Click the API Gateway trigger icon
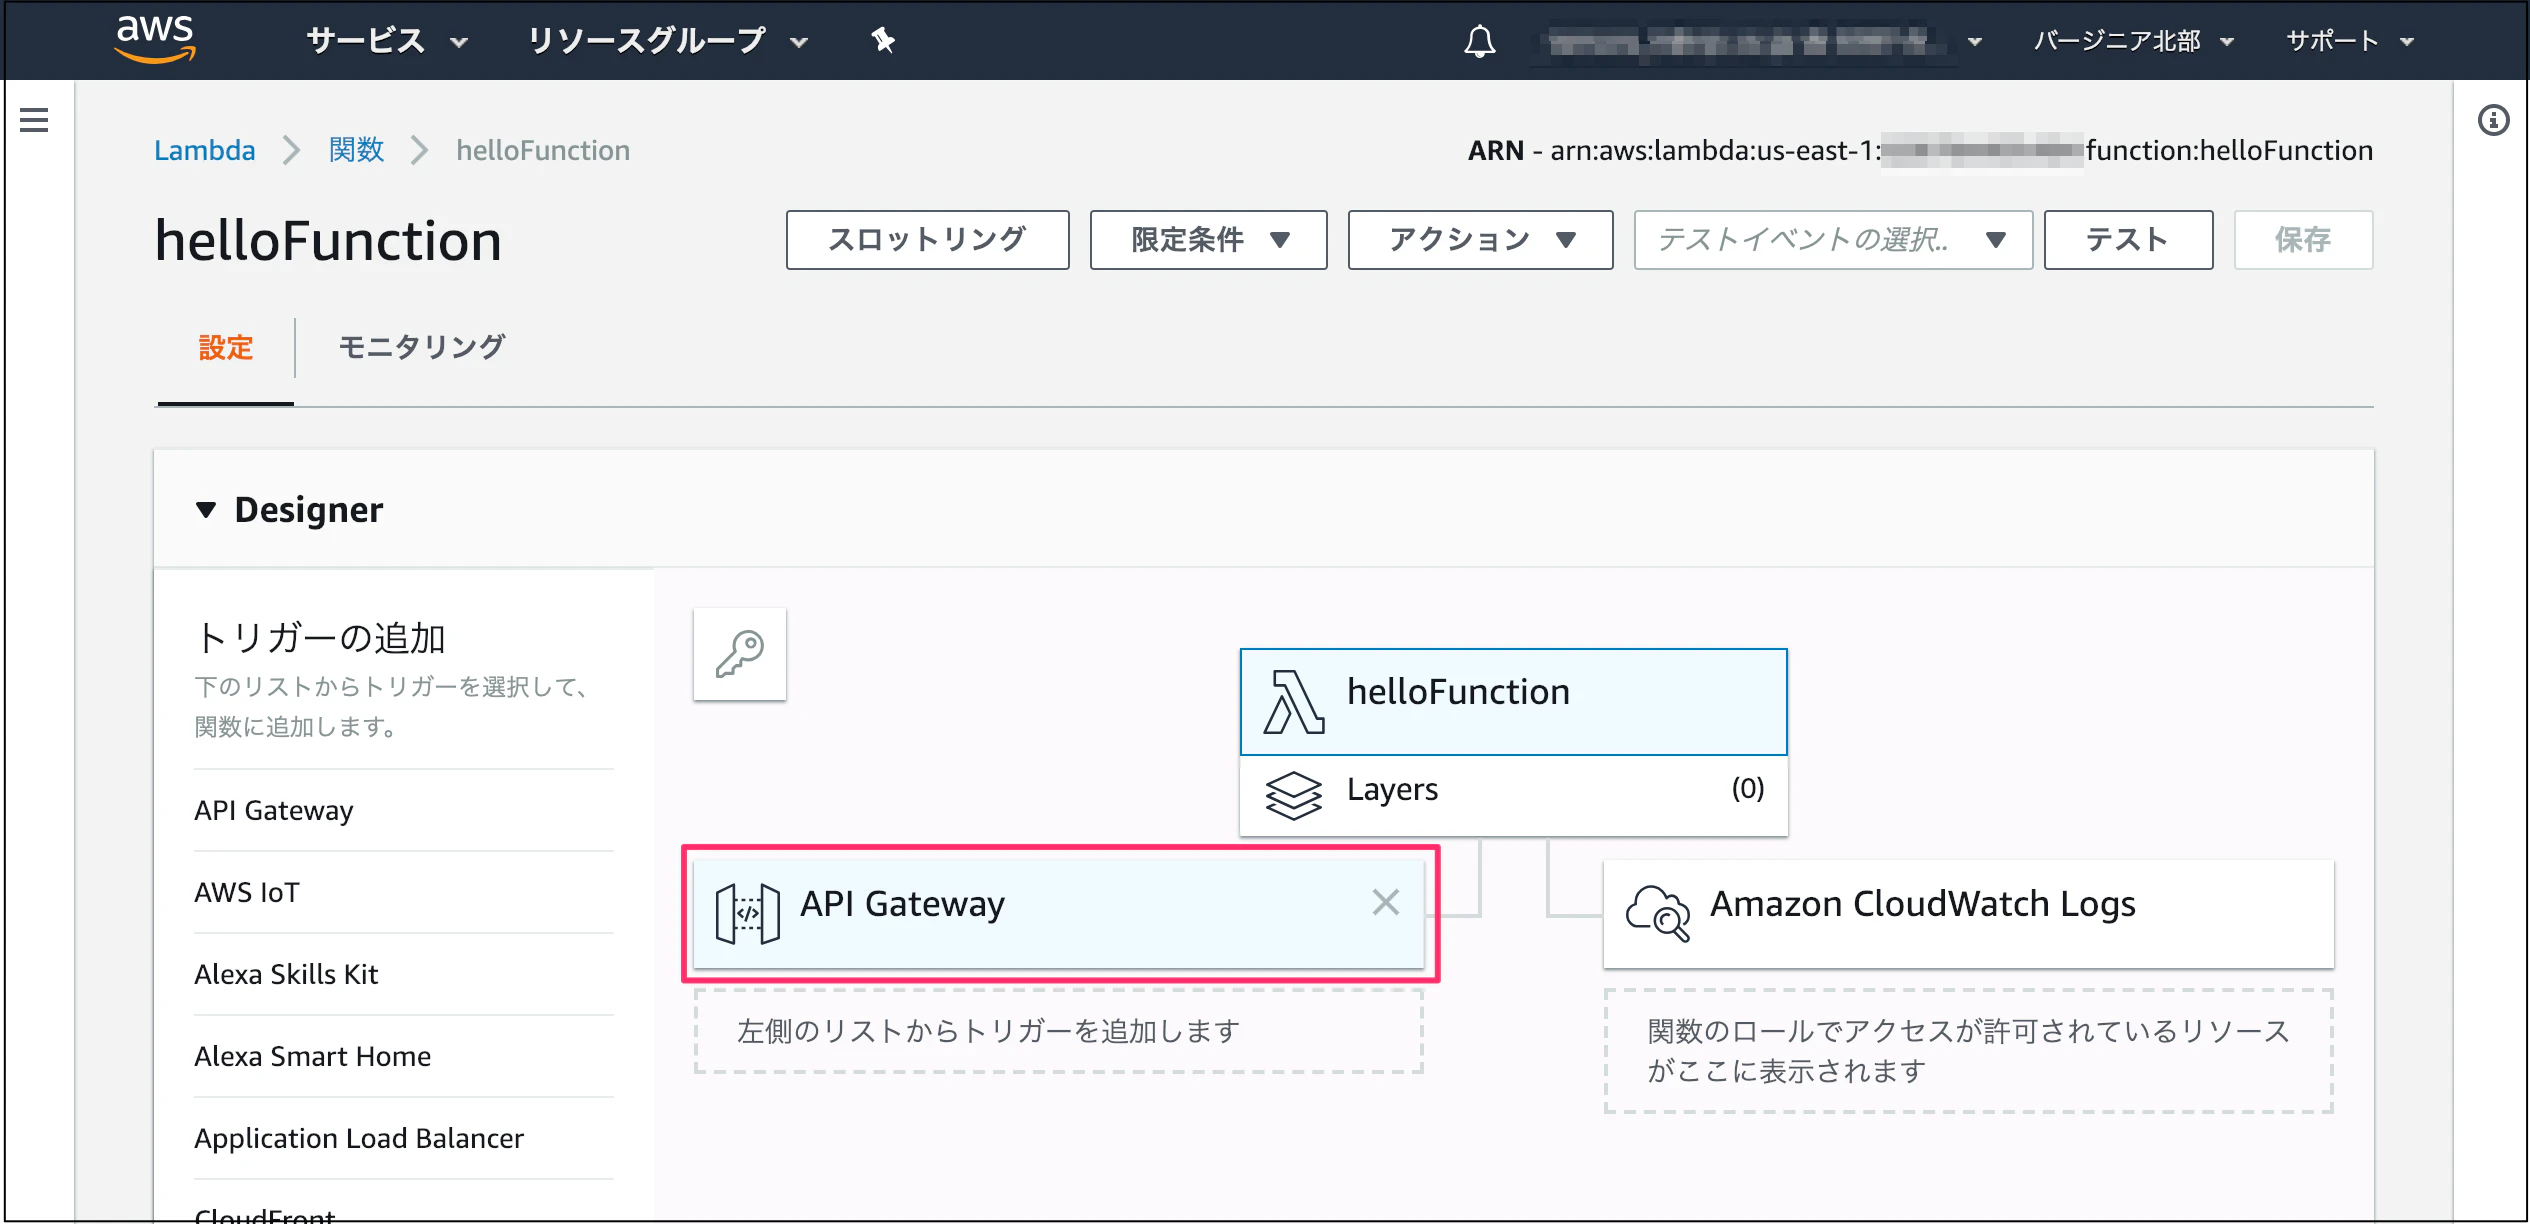Viewport: 2530px width, 1224px height. 748,914
